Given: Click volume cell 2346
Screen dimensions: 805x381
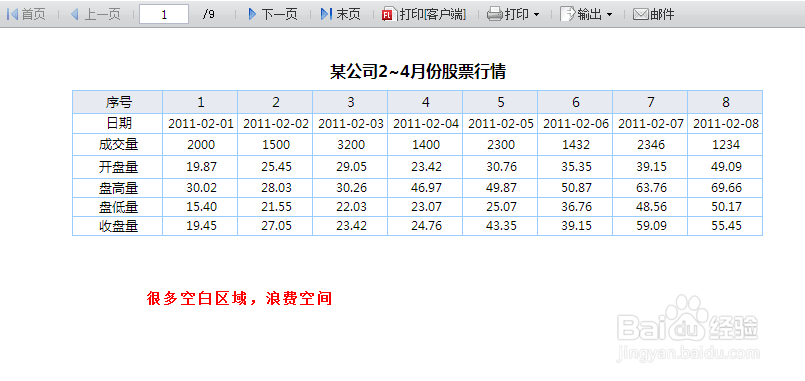Looking at the screenshot, I should 650,145.
